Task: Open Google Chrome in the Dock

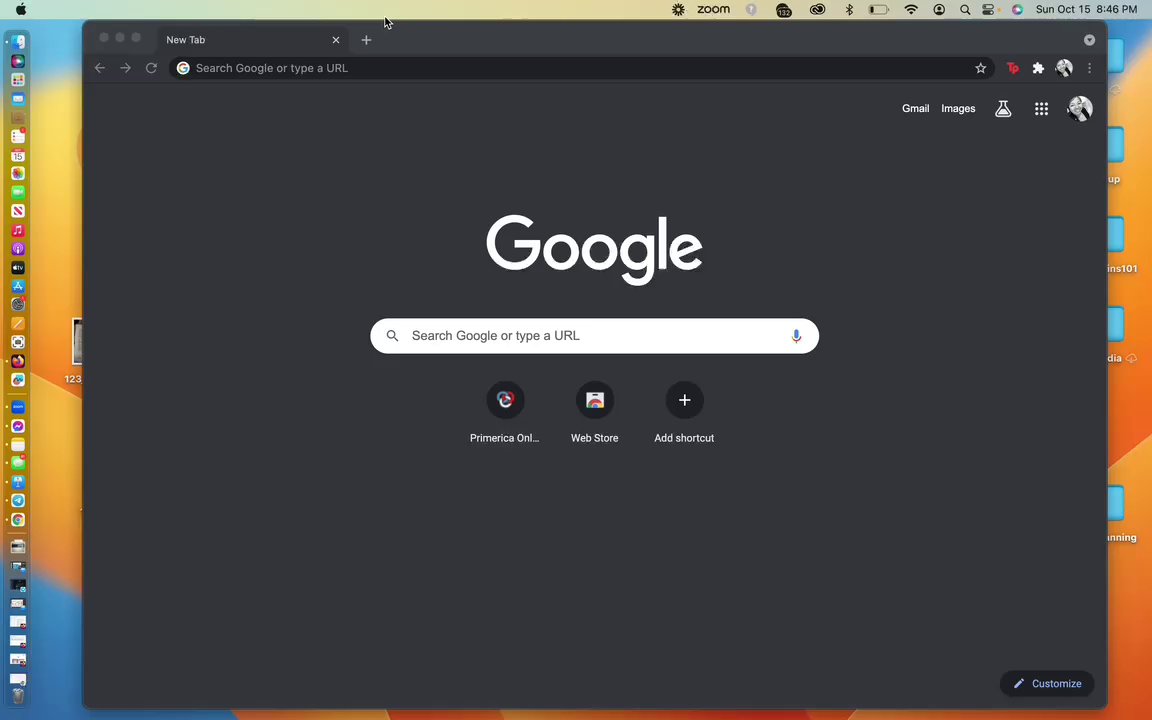Action: [18, 519]
